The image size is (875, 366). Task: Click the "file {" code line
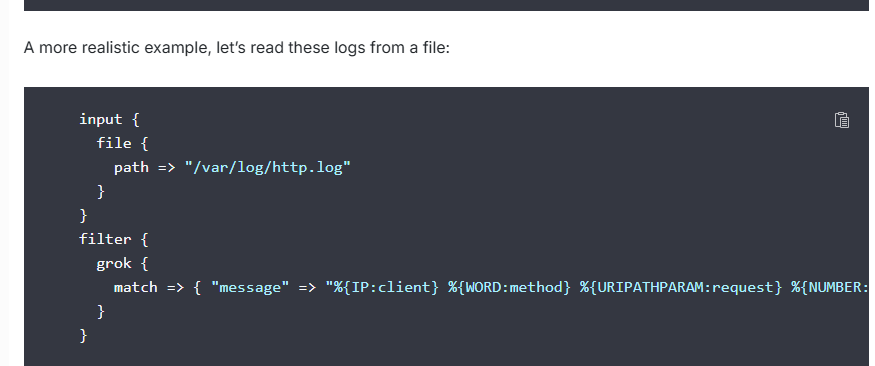122,143
